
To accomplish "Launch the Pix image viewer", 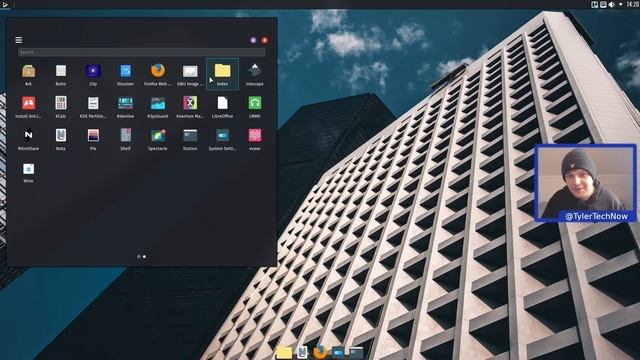I will pyautogui.click(x=93, y=139).
